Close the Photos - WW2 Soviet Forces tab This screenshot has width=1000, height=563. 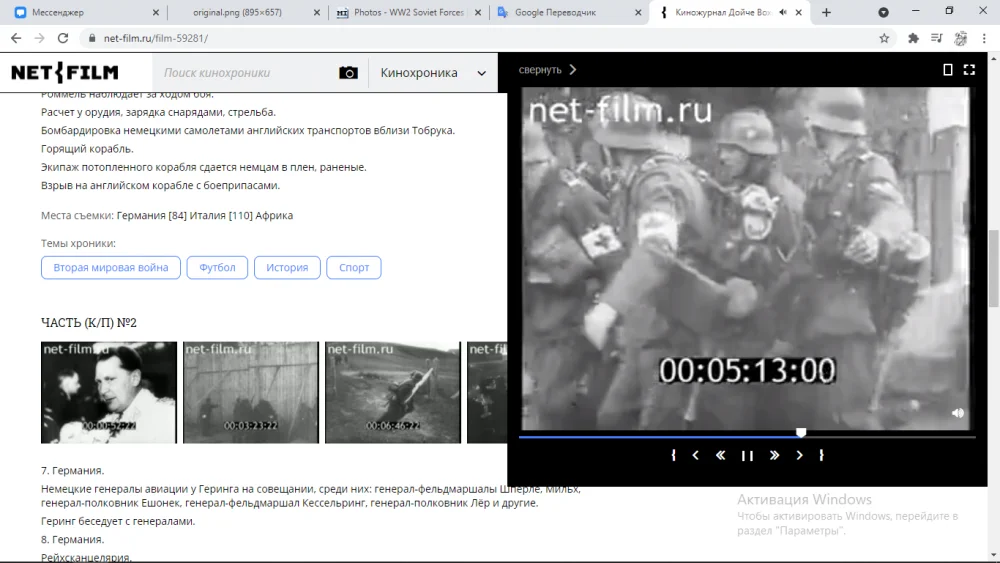tap(478, 12)
